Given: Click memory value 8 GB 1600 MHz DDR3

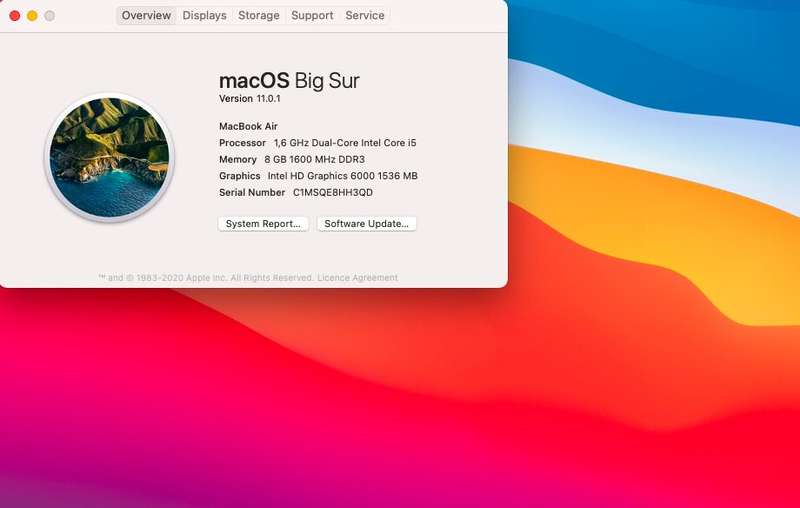Looking at the screenshot, I should pyautogui.click(x=314, y=159).
